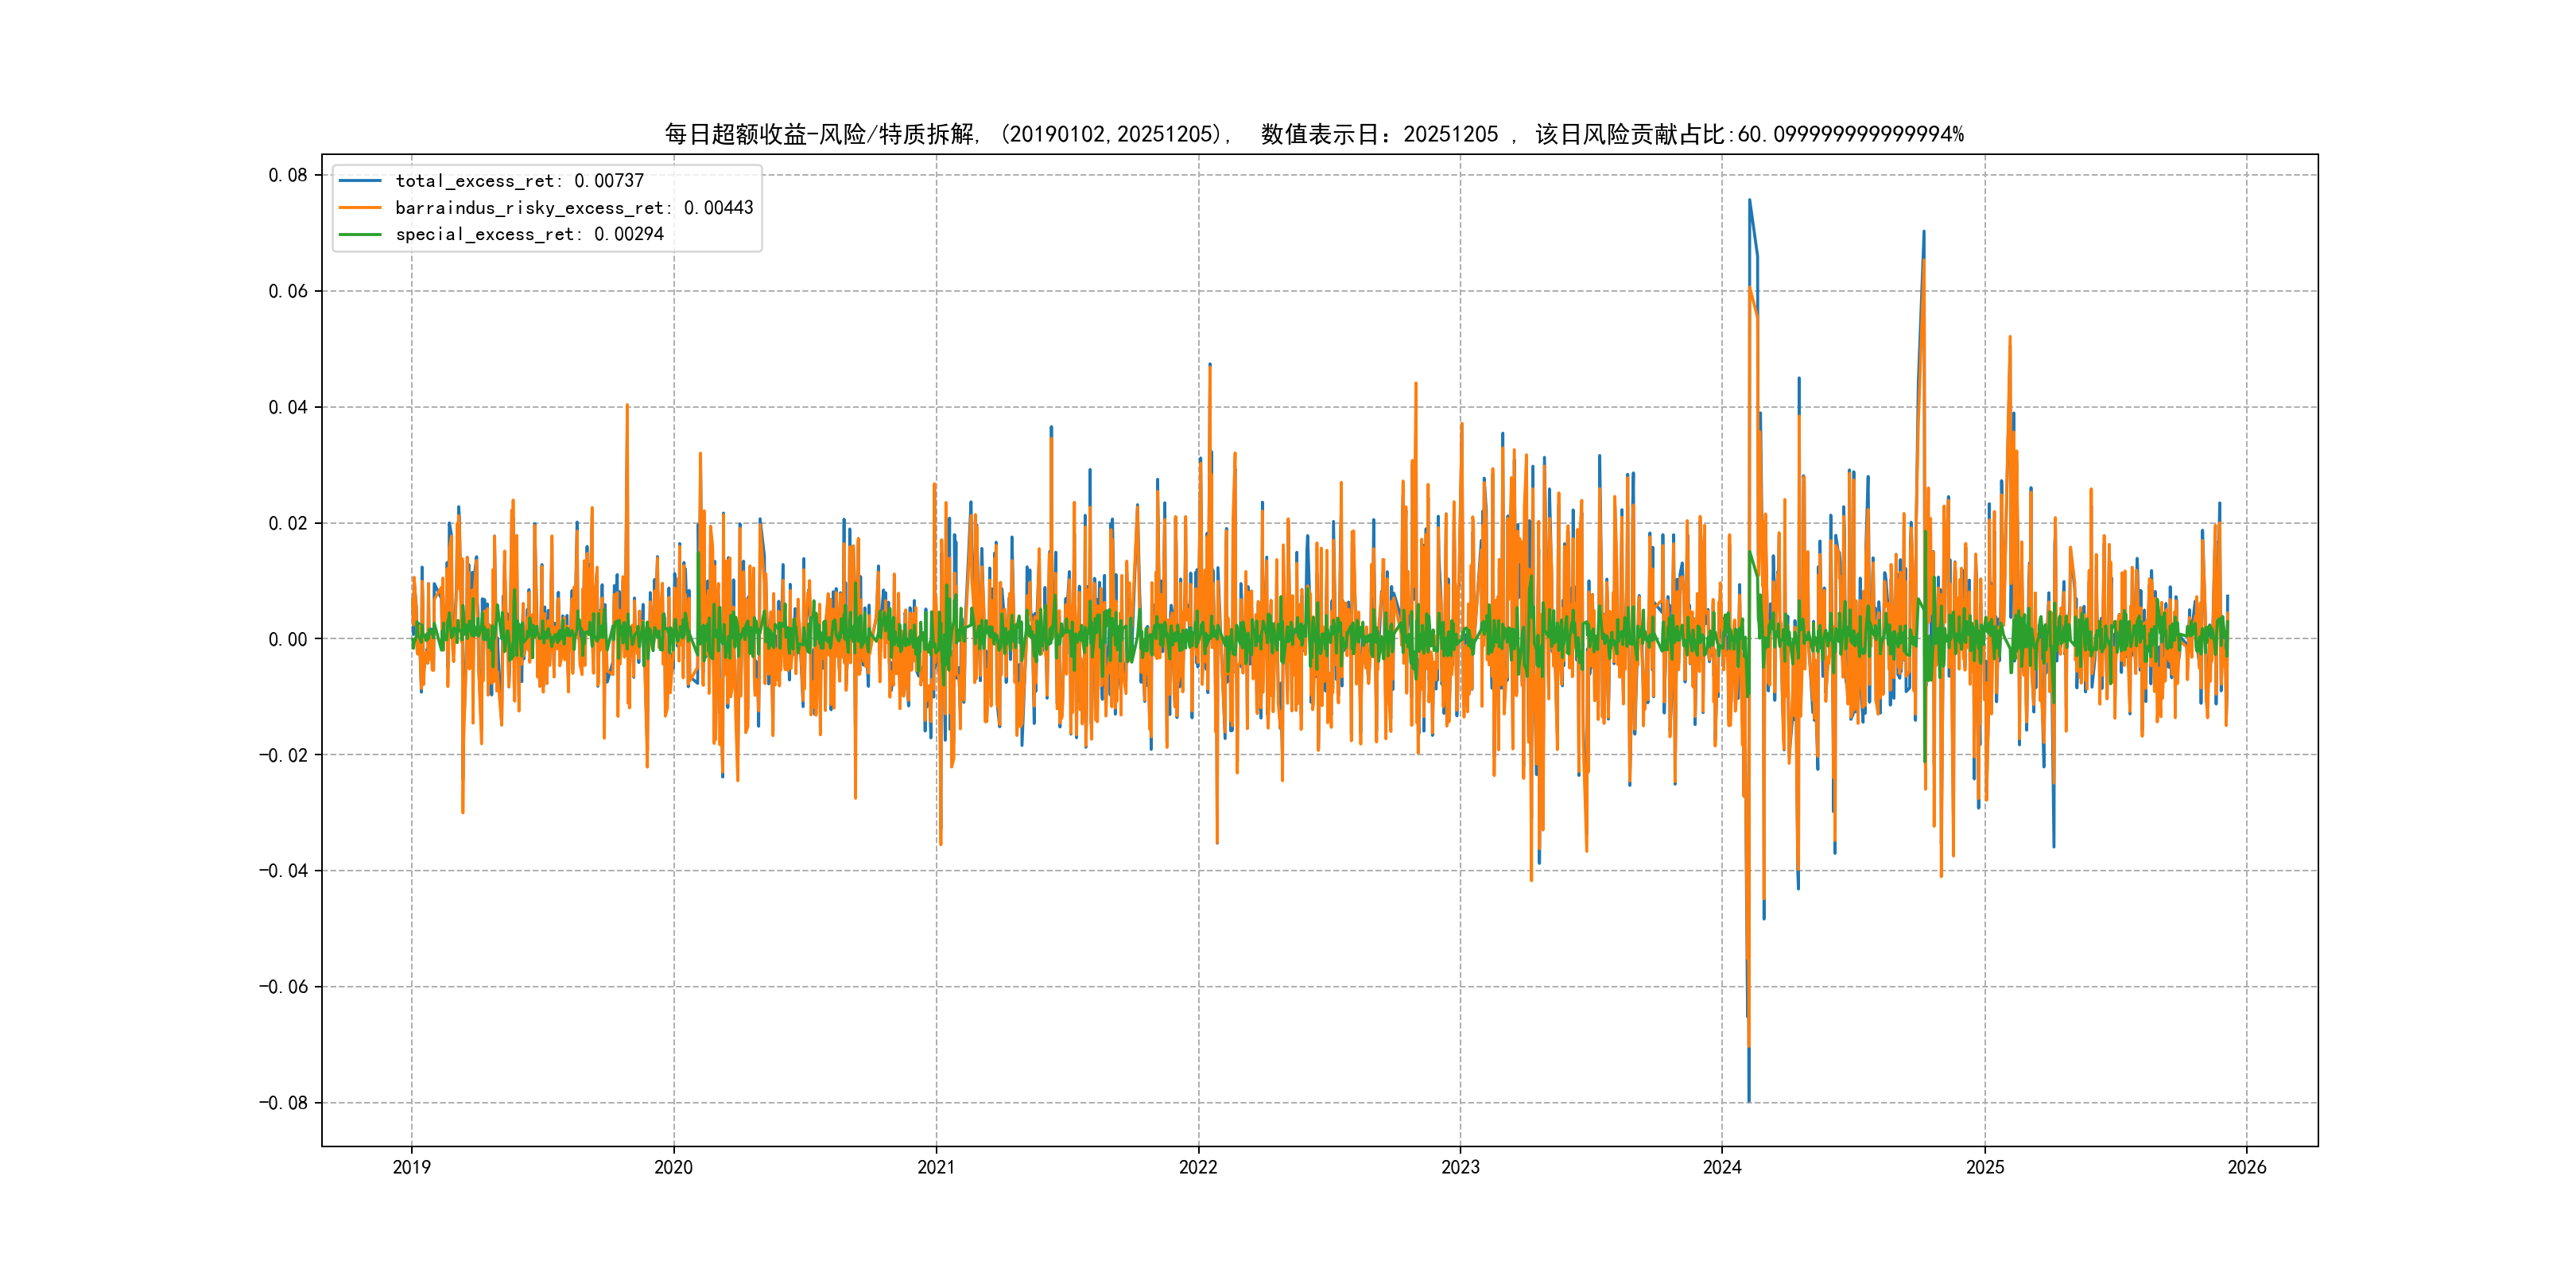Click the blue total_excess_ret legend line
The height and width of the screenshot is (1288, 2576).
point(360,181)
